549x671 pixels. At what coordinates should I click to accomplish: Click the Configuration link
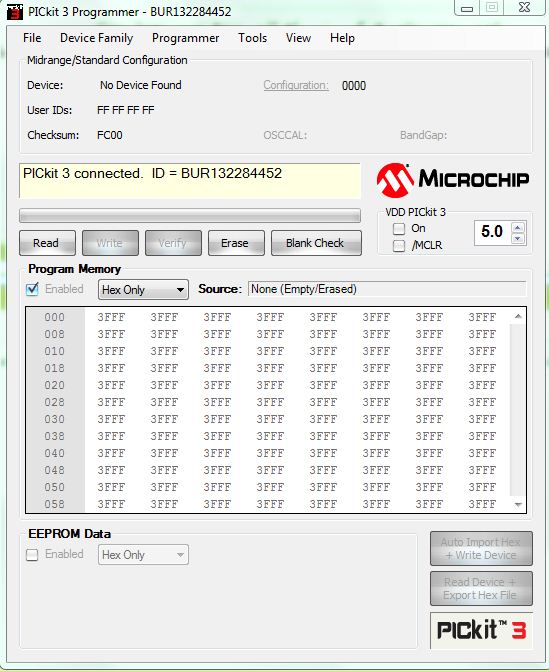(x=296, y=85)
